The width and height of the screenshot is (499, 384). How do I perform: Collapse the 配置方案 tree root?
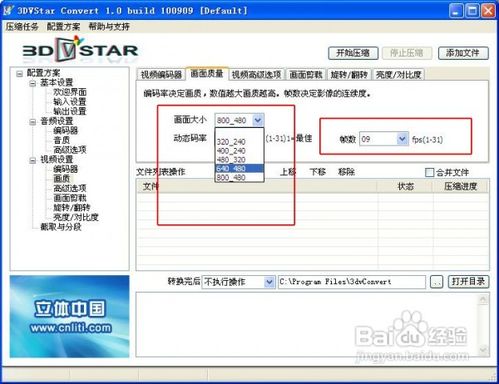[19, 74]
